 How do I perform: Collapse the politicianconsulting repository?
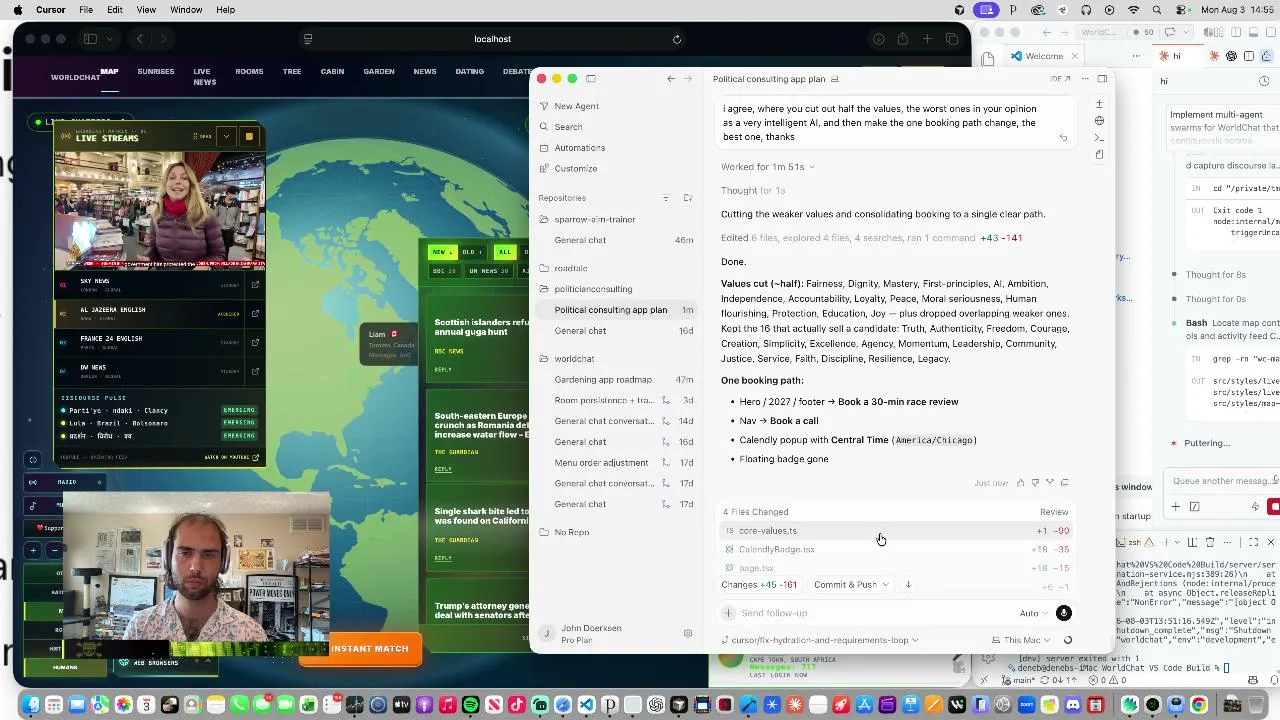593,289
